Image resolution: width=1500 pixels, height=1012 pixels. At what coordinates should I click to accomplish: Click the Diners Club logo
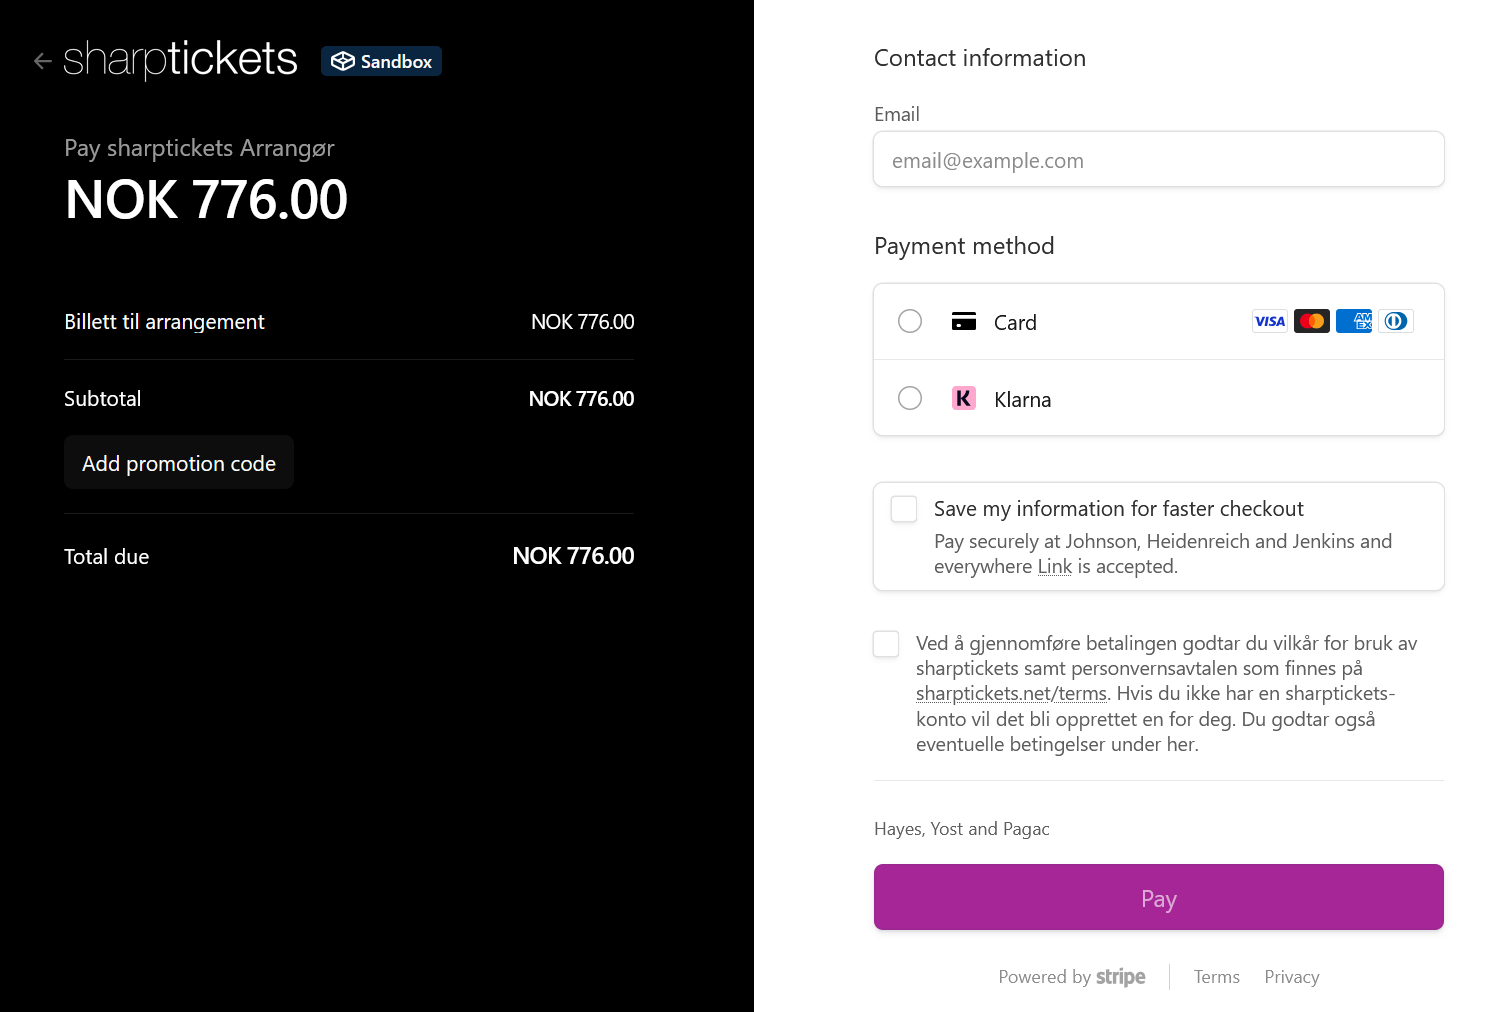(x=1395, y=321)
